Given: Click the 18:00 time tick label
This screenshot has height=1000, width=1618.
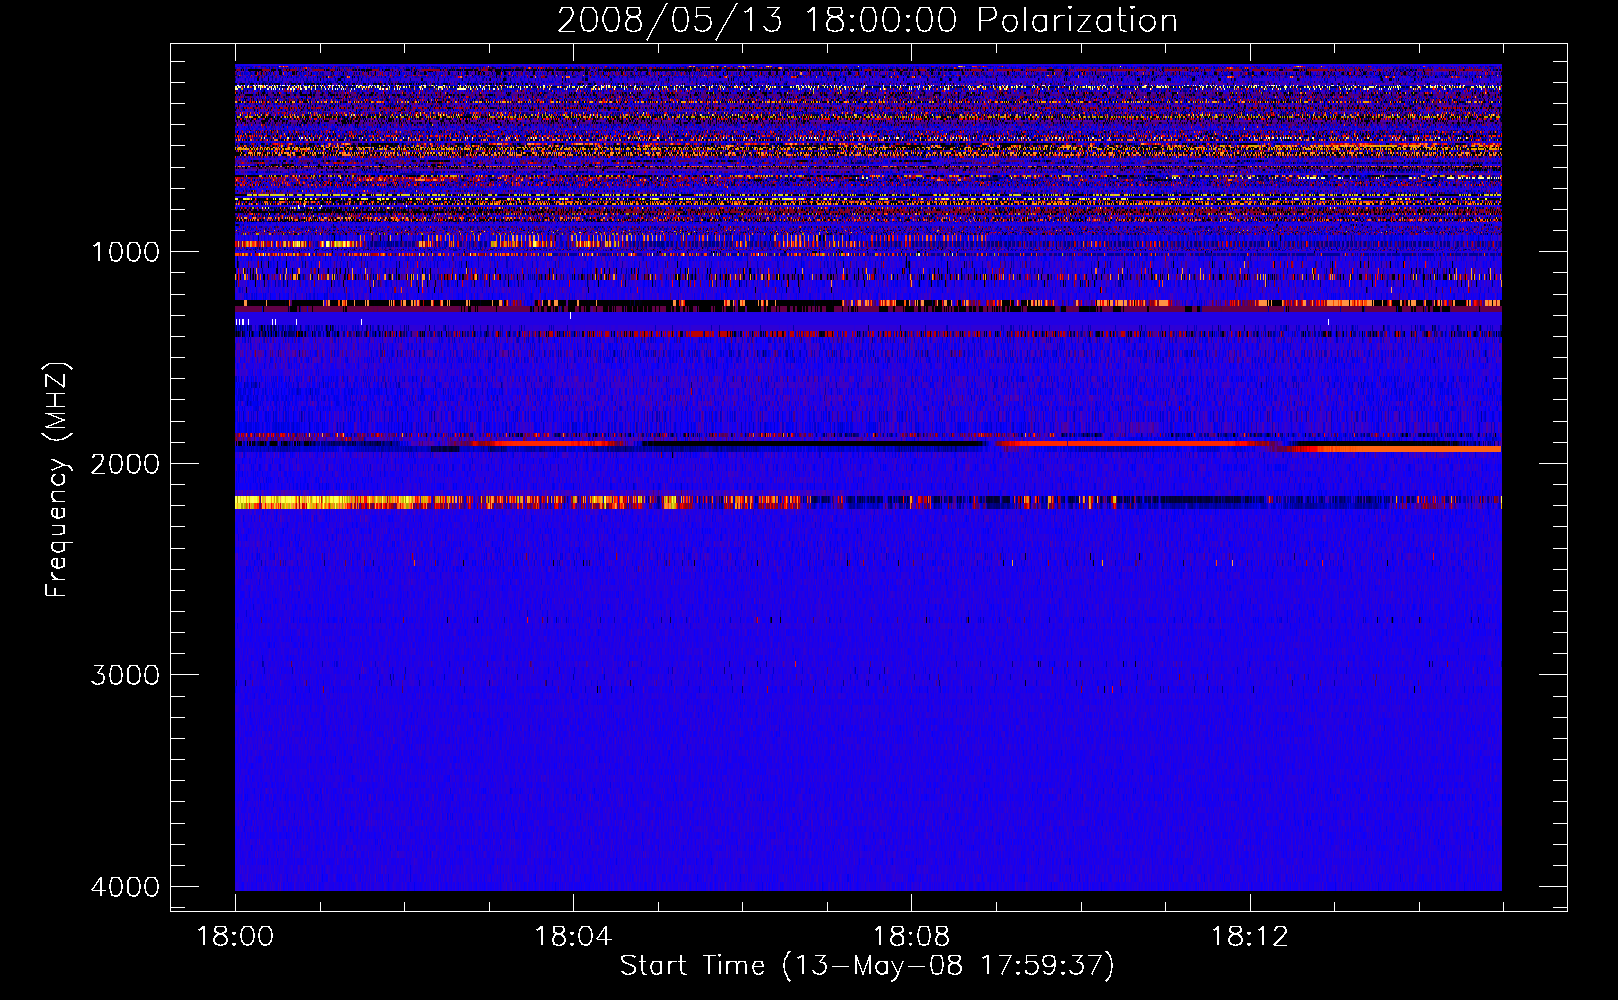Looking at the screenshot, I should [x=235, y=937].
